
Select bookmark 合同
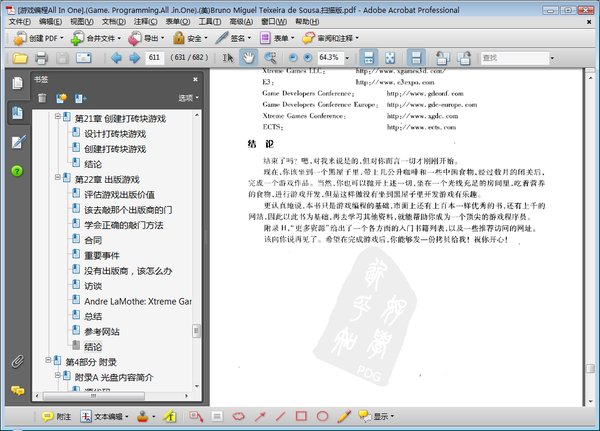click(x=93, y=240)
